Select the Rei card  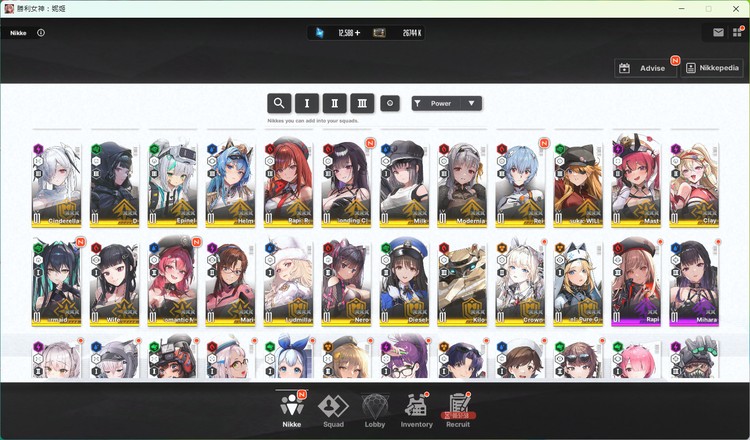[520, 184]
